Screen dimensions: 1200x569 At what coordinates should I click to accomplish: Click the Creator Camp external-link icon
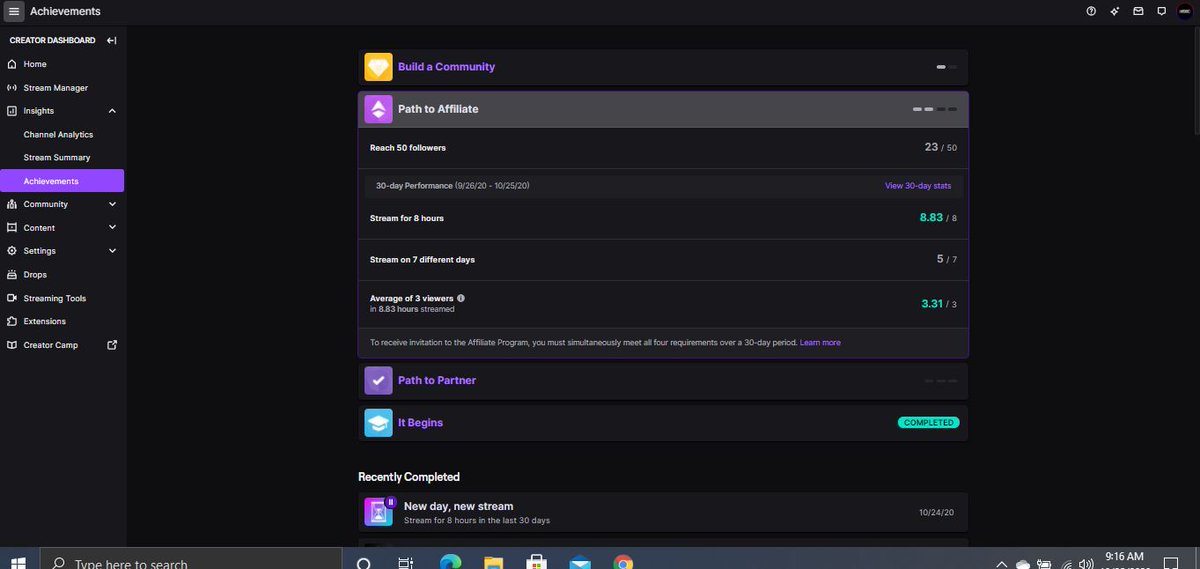pos(112,345)
